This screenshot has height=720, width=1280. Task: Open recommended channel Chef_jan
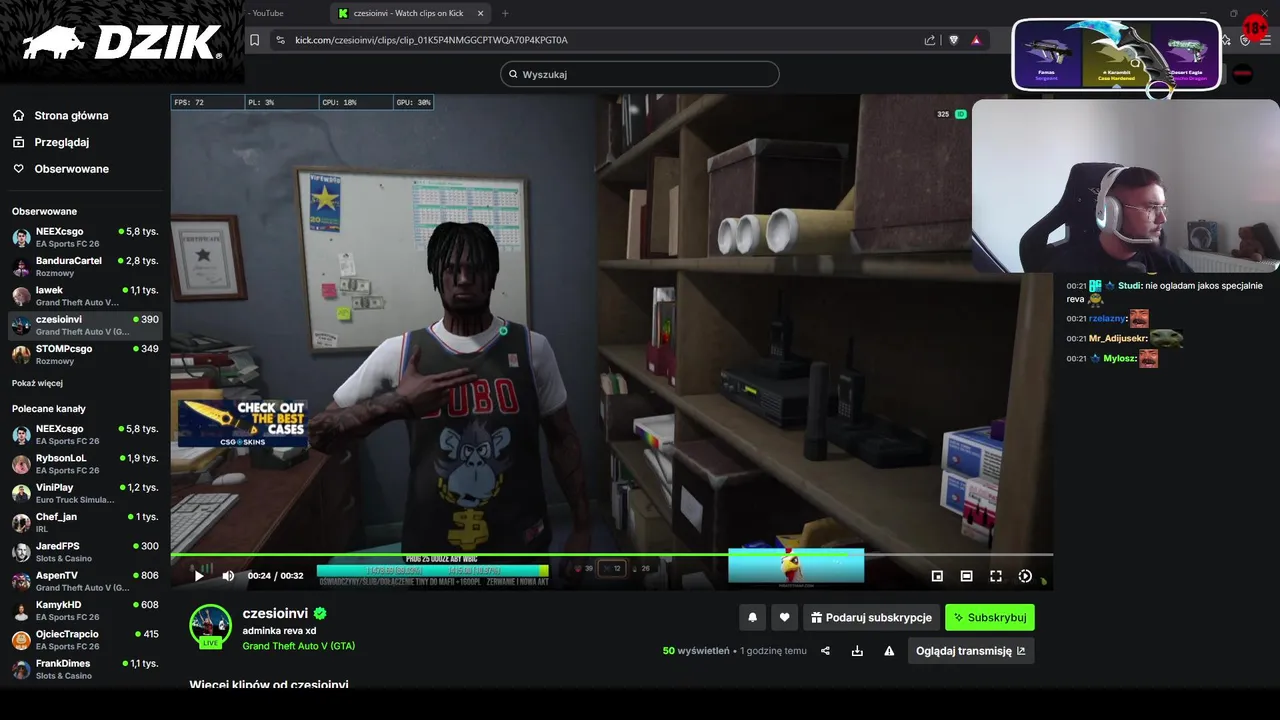(x=85, y=522)
